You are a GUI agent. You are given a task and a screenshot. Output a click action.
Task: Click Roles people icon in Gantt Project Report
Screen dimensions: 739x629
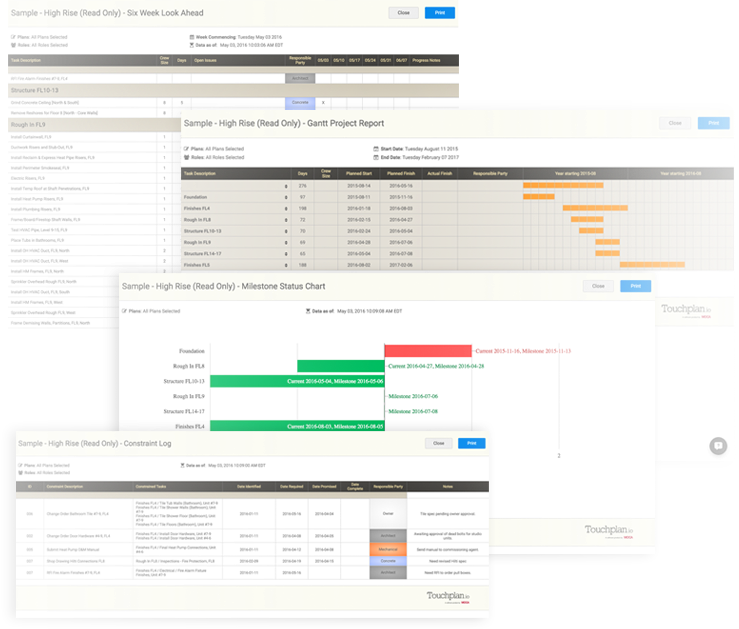[x=187, y=157]
